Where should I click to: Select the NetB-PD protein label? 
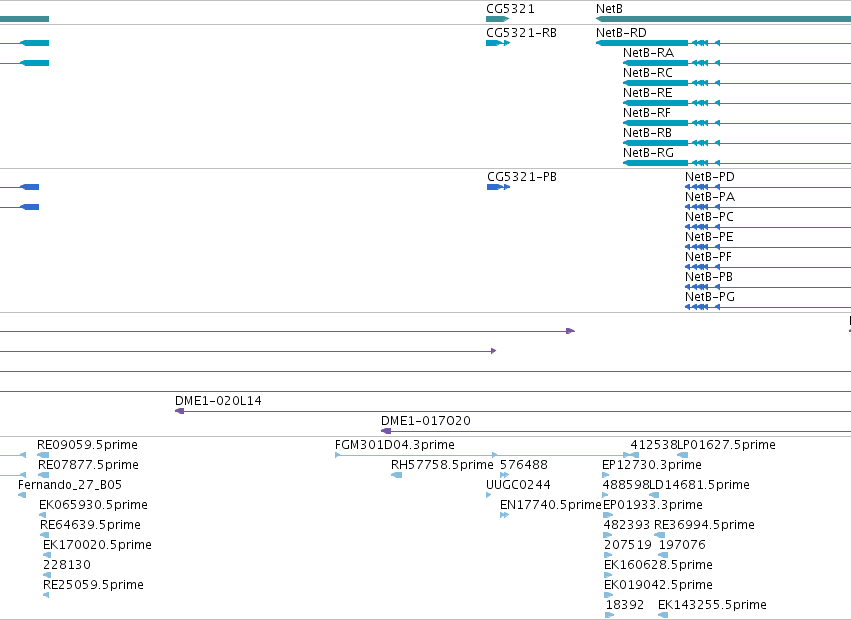point(710,177)
